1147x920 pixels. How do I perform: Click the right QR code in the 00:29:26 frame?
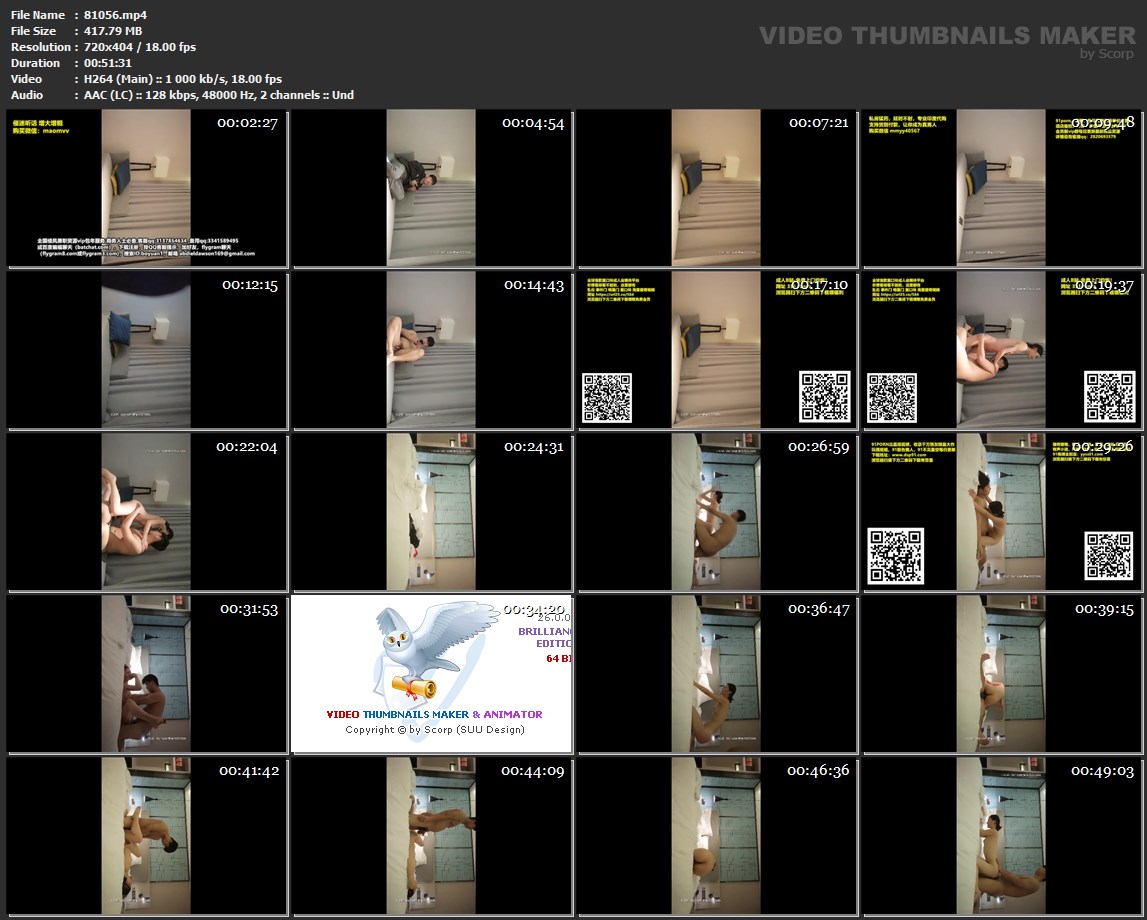coord(1109,556)
